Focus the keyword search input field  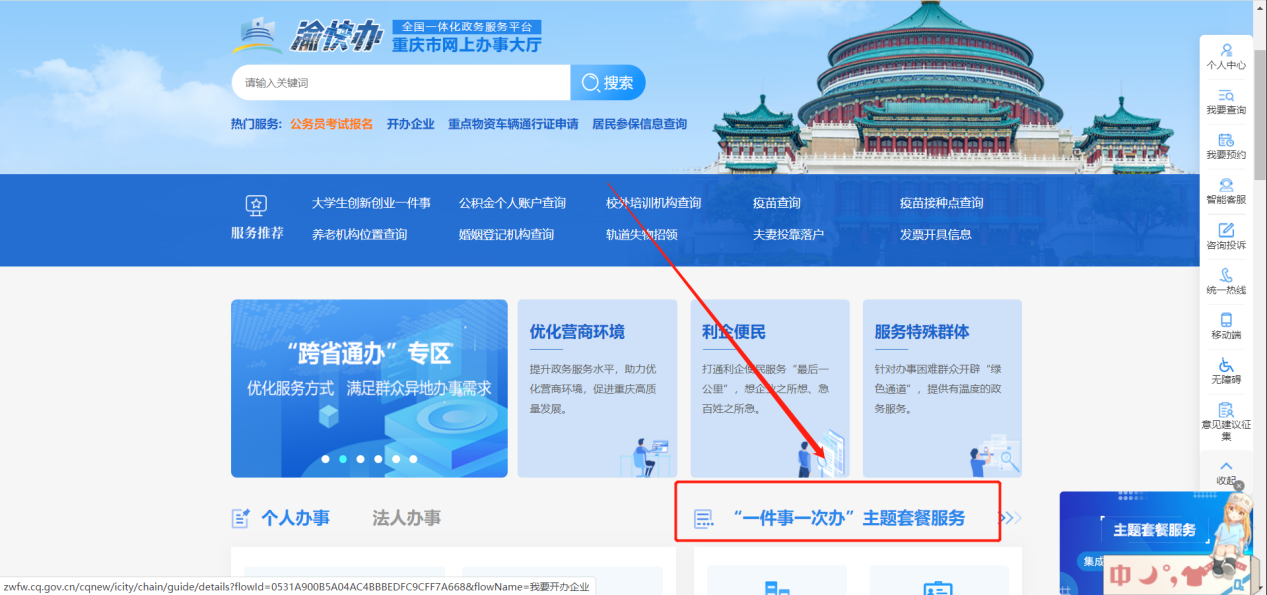[x=401, y=83]
